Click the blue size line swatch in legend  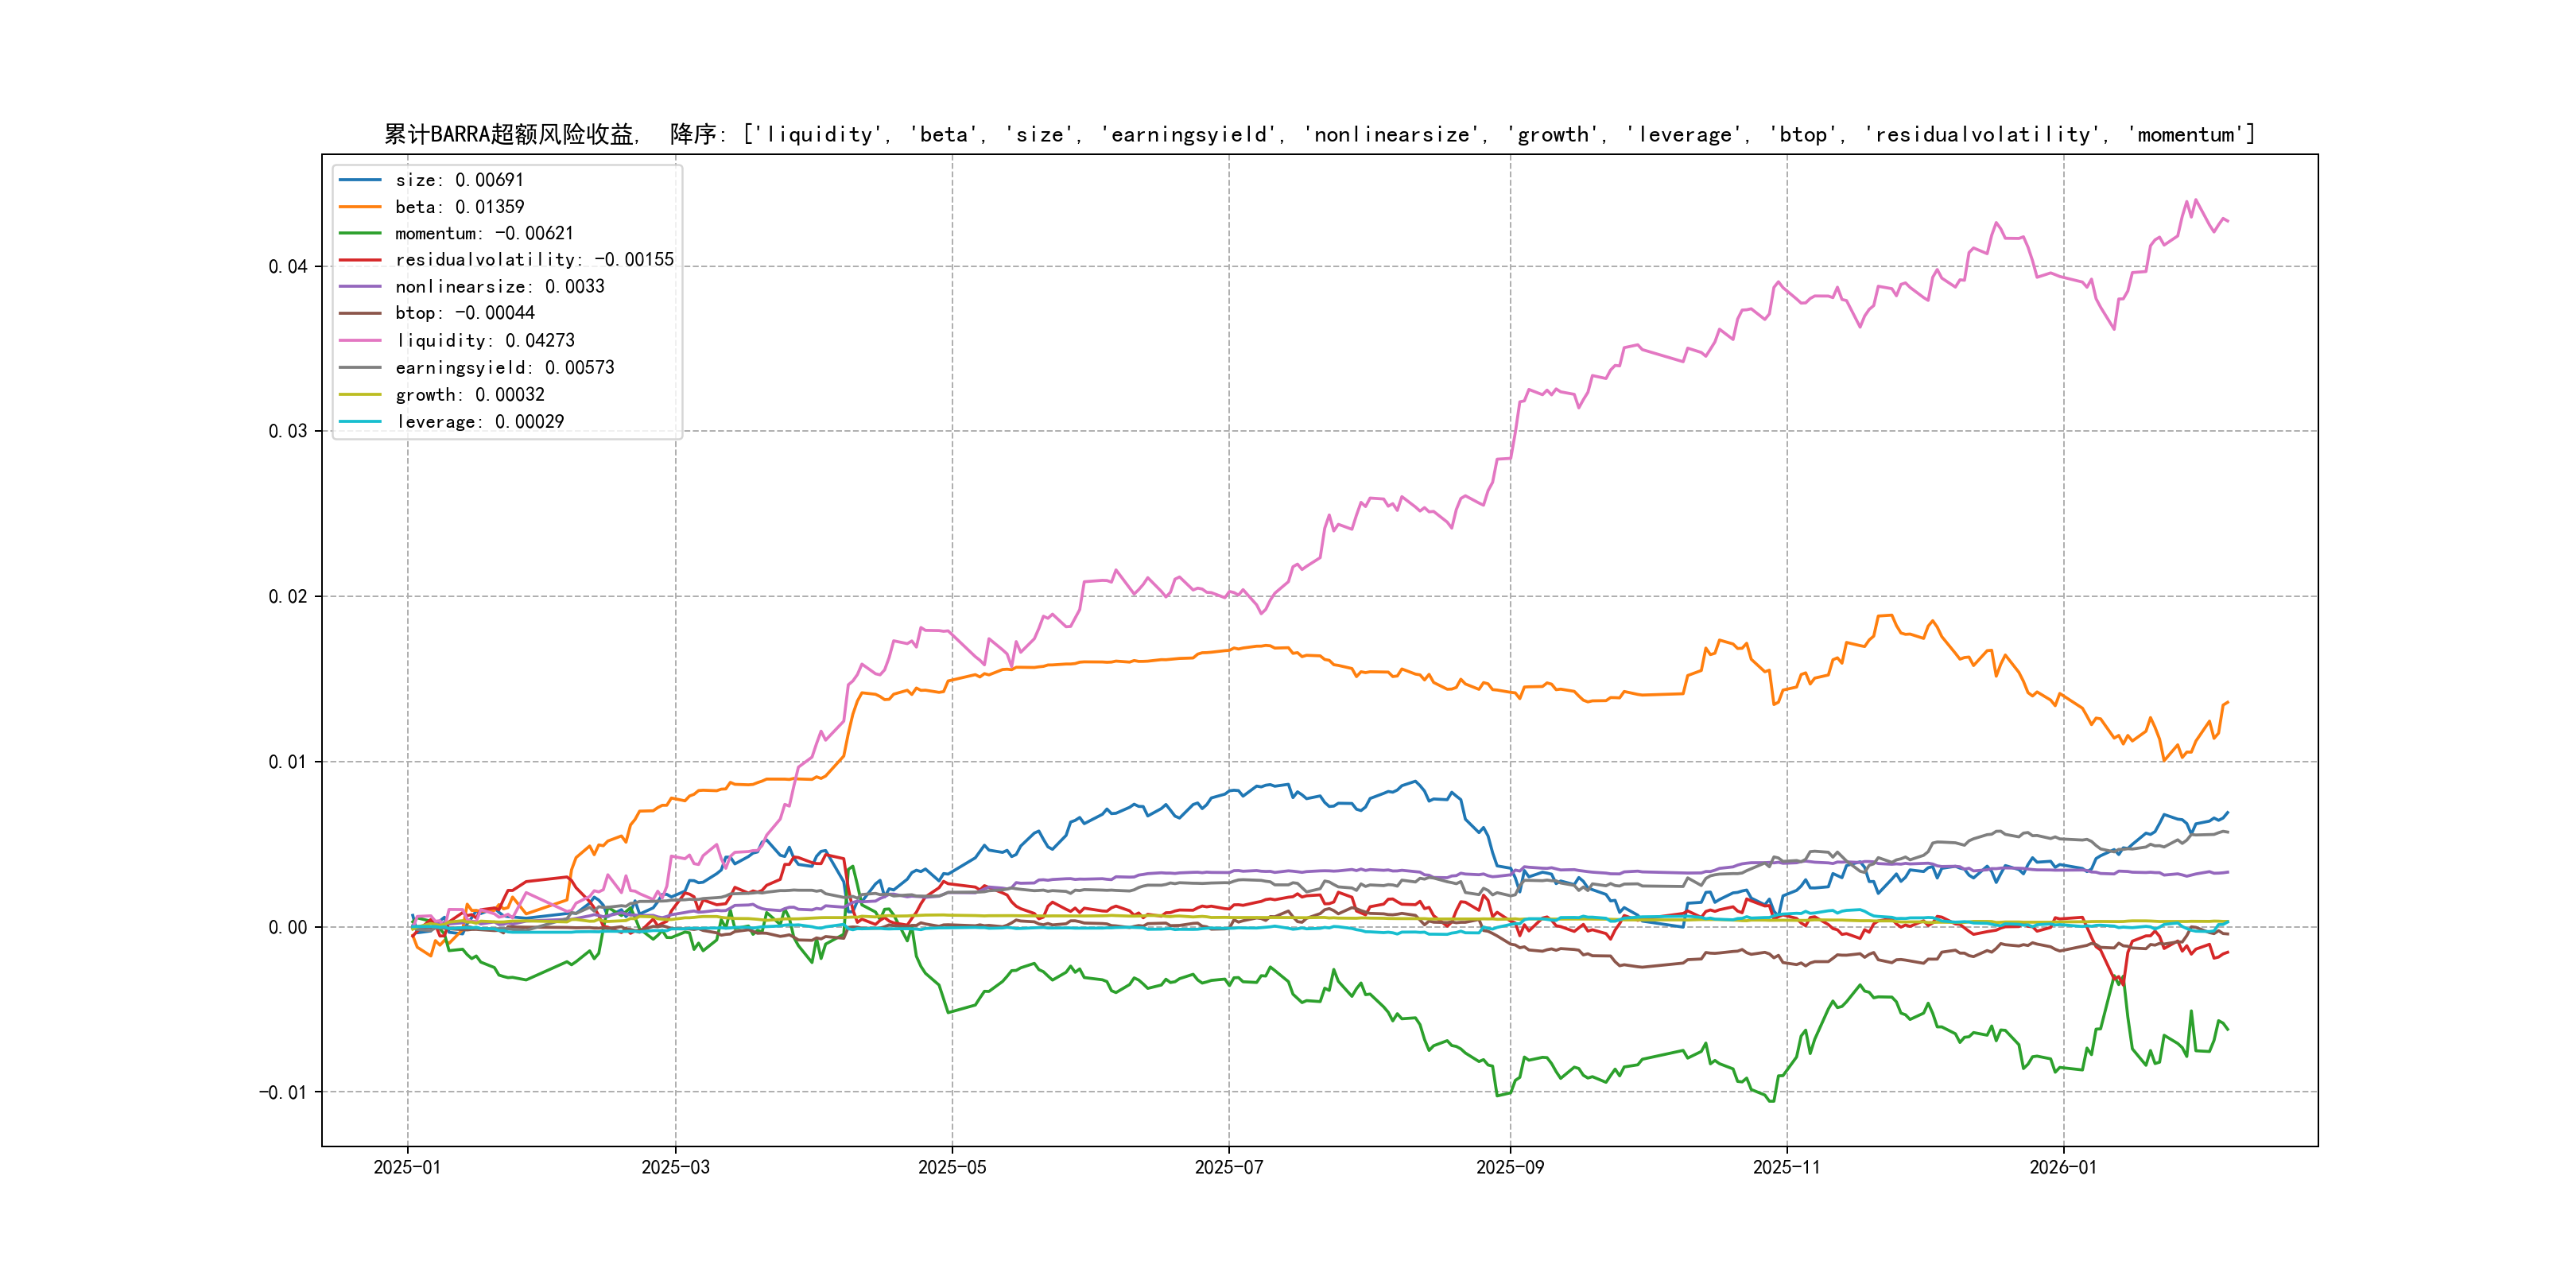[360, 180]
